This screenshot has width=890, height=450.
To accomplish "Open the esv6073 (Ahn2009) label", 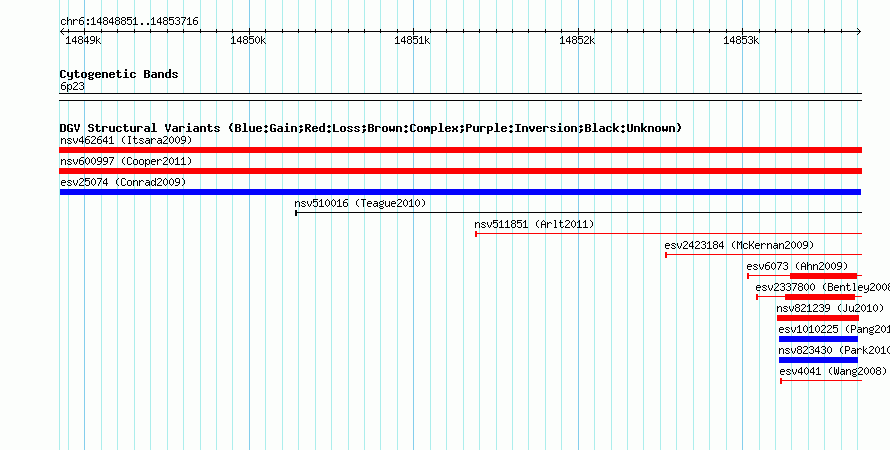I will pyautogui.click(x=797, y=266).
